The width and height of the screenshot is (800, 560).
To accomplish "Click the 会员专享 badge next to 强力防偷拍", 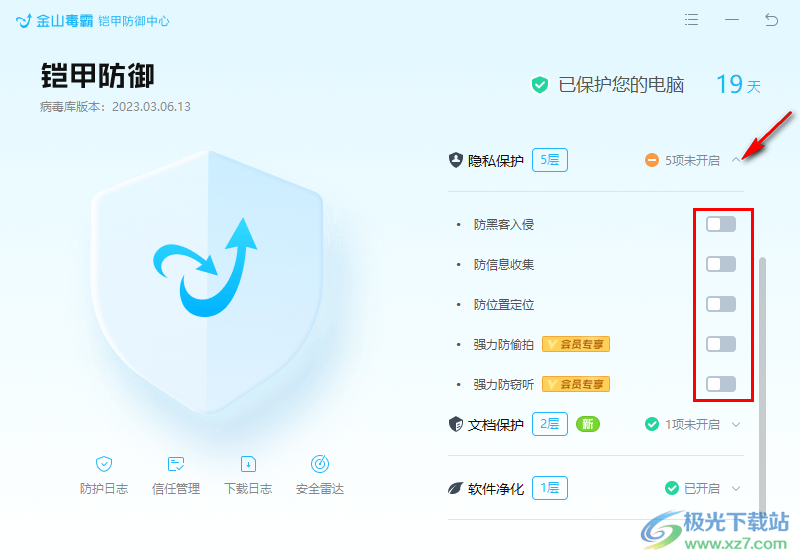I will click(576, 344).
